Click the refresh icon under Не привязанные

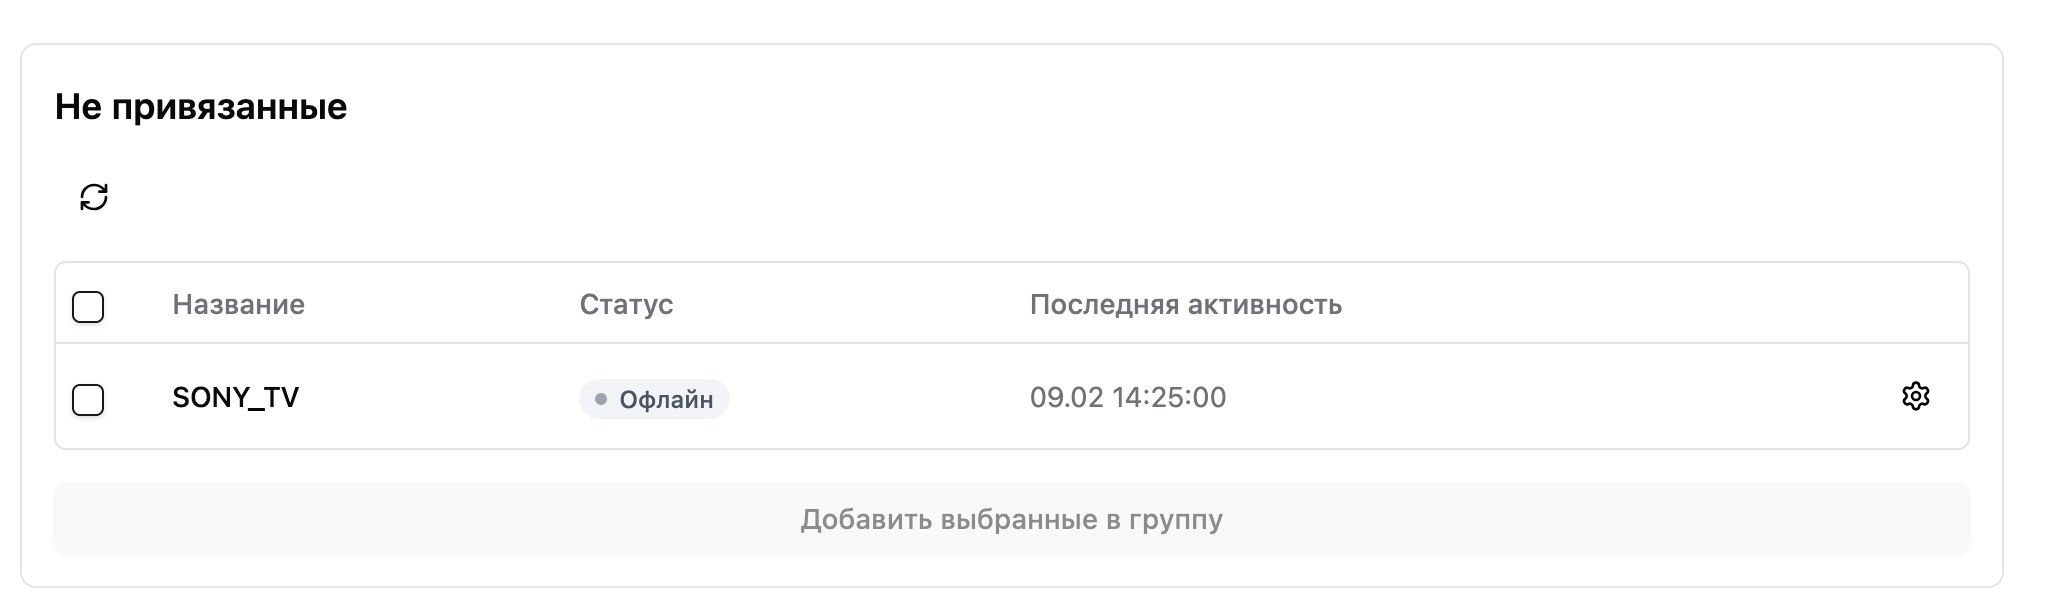[94, 197]
